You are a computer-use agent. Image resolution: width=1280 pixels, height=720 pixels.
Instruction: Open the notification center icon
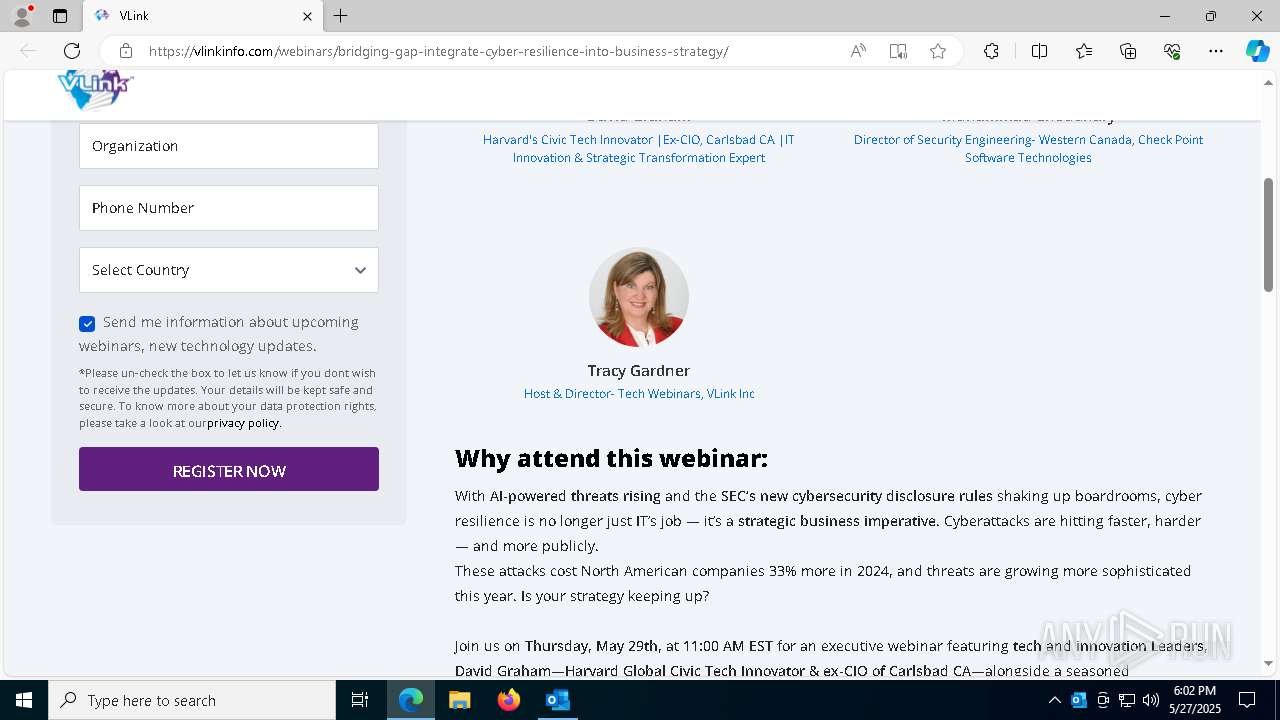coord(1247,700)
